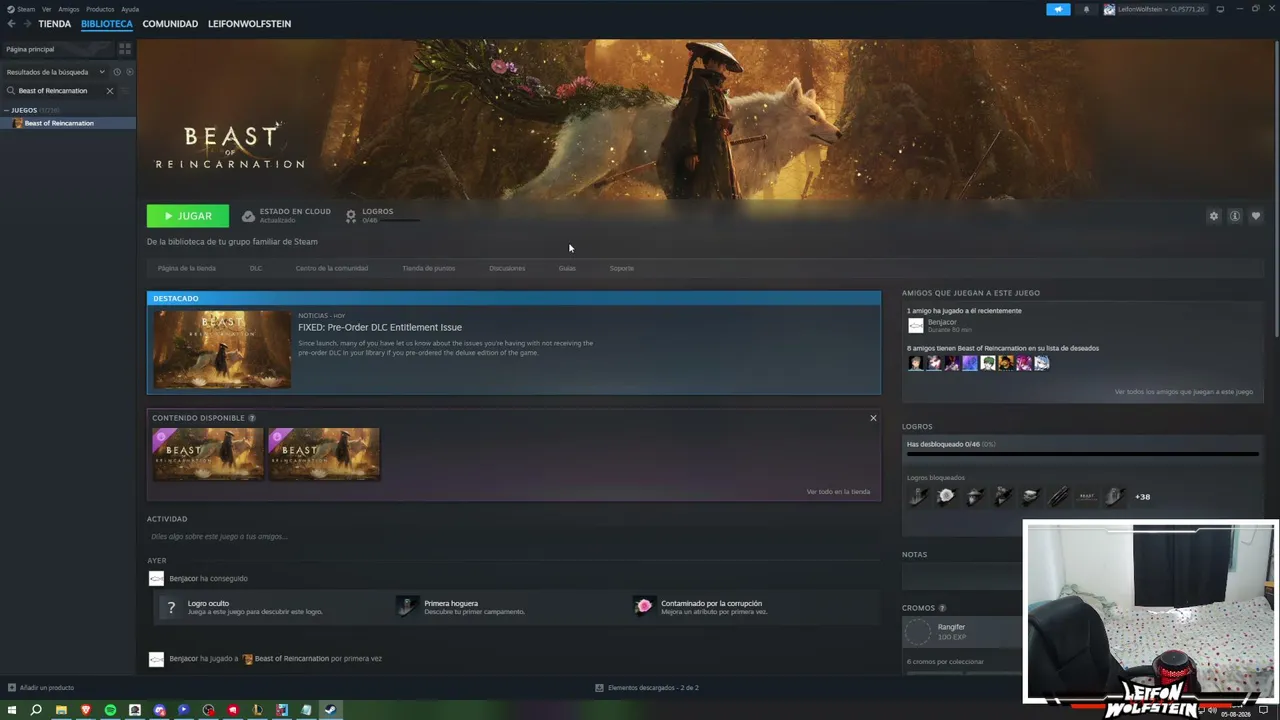Viewport: 1280px width, 720px height.
Task: Open the LEIFONWOLFSTEIN profile tab
Action: point(249,24)
